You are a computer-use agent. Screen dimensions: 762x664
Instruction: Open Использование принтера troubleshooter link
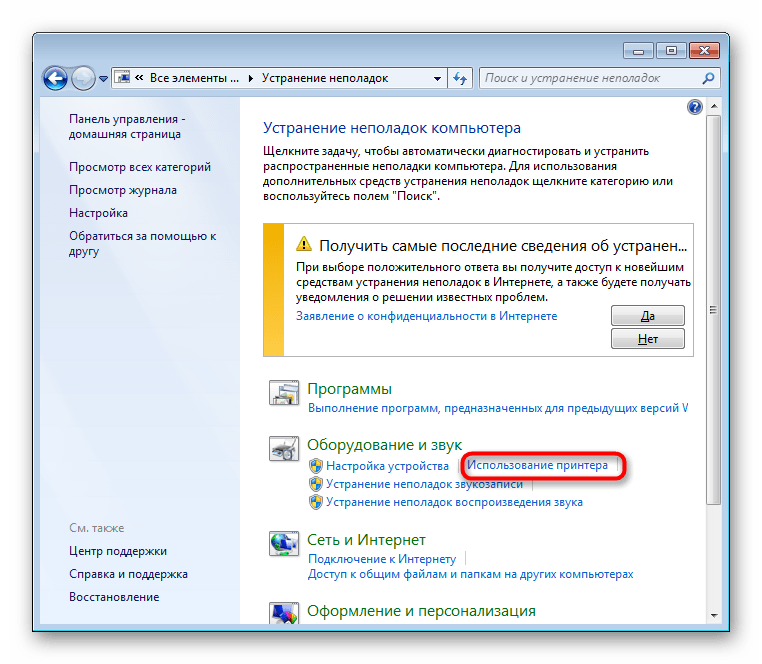click(x=537, y=465)
